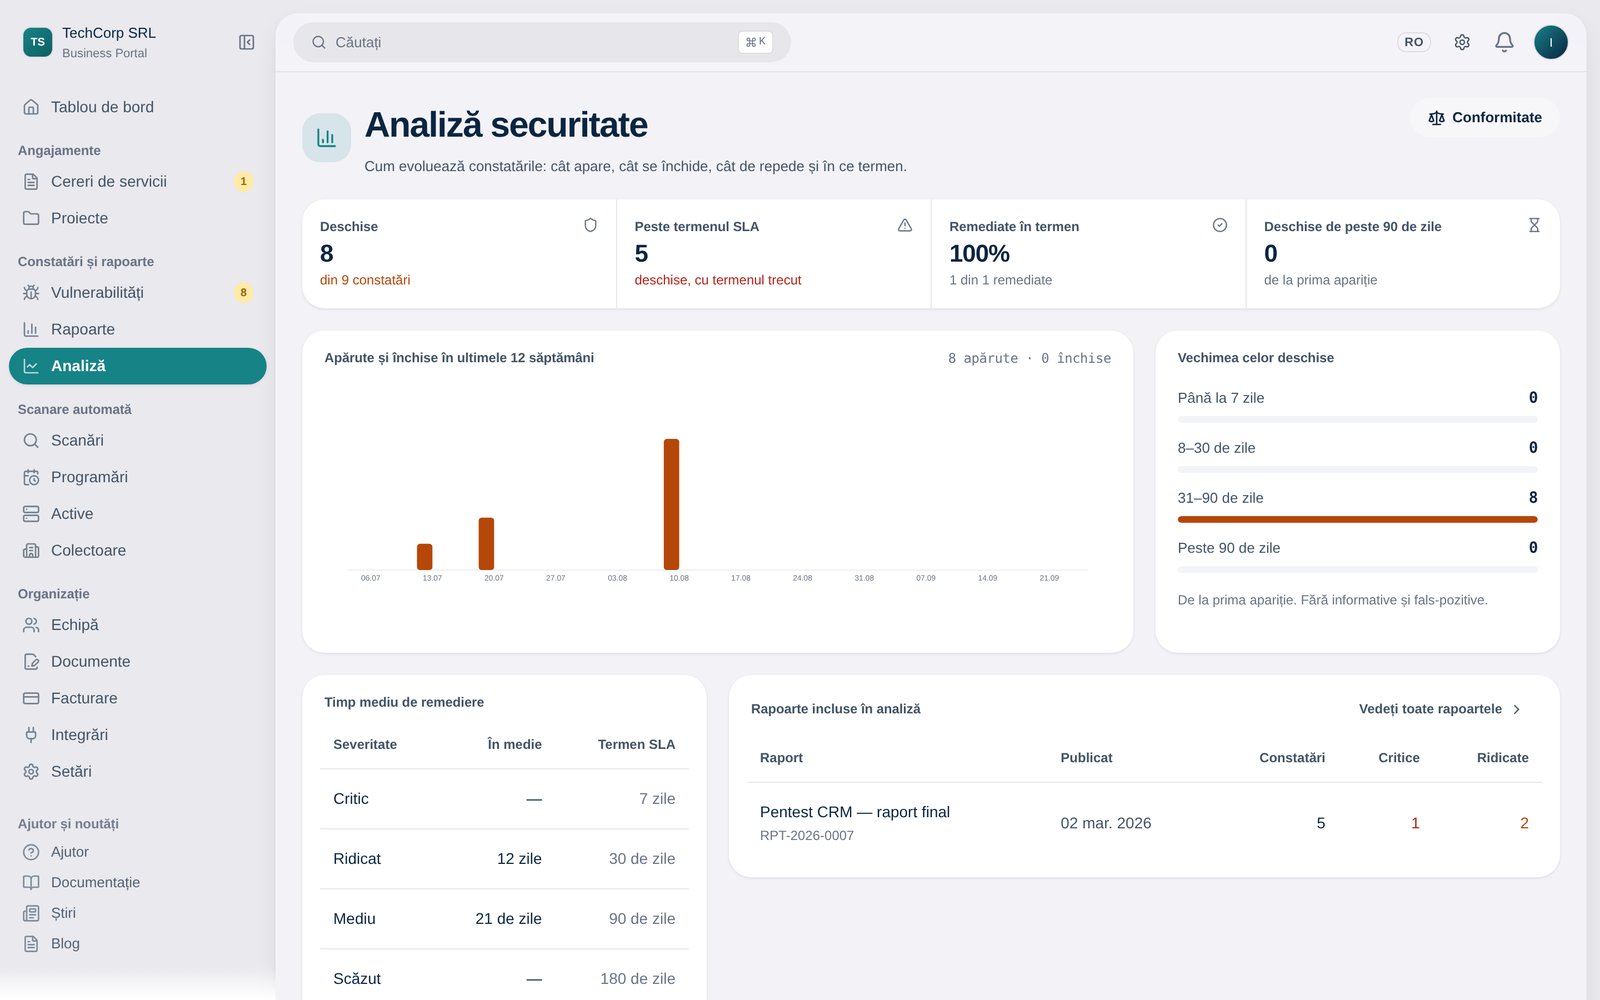Click the hourglass icon on Deschise de peste 90
Image resolution: width=1600 pixels, height=1000 pixels.
coord(1534,225)
